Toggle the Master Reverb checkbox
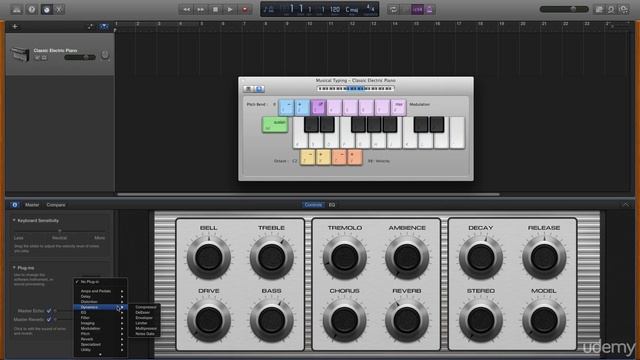This screenshot has width=640, height=360. click(x=49, y=320)
